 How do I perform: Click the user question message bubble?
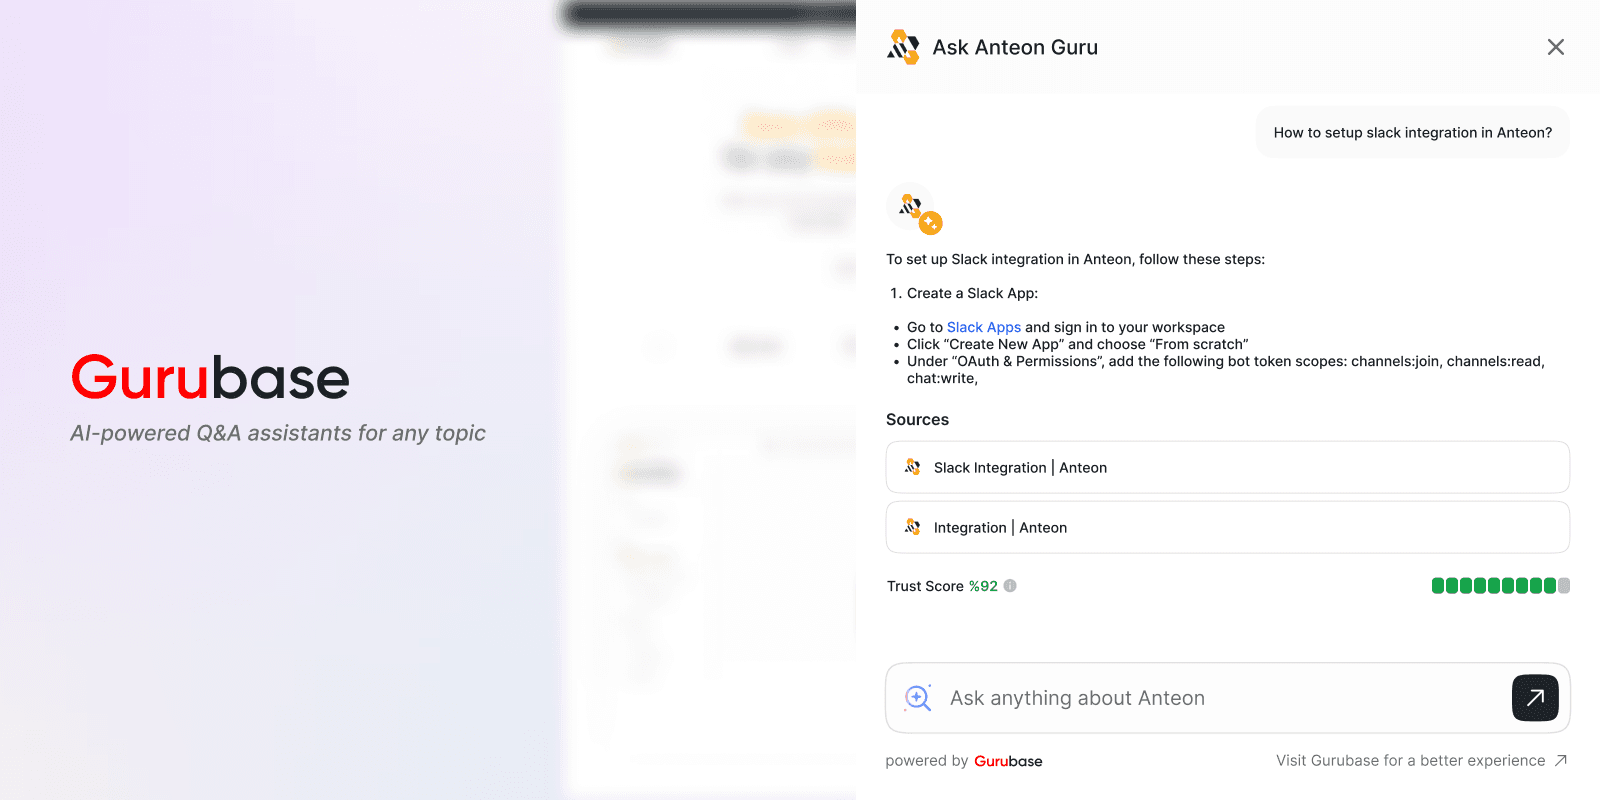click(1412, 132)
